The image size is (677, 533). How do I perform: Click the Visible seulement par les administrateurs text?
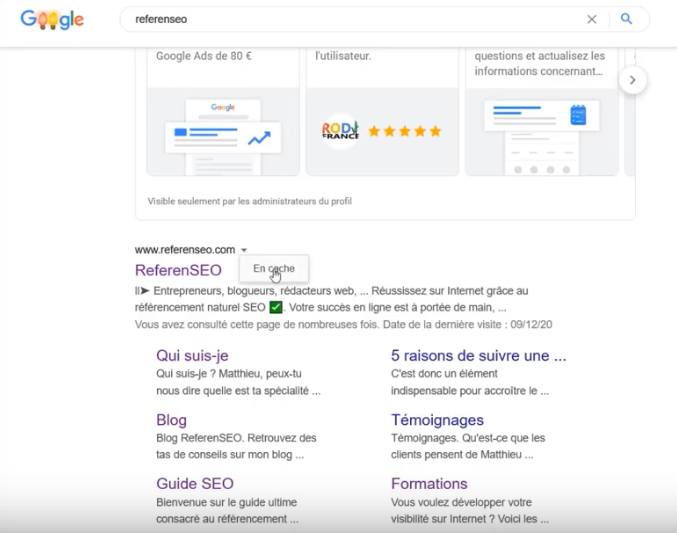(250, 201)
